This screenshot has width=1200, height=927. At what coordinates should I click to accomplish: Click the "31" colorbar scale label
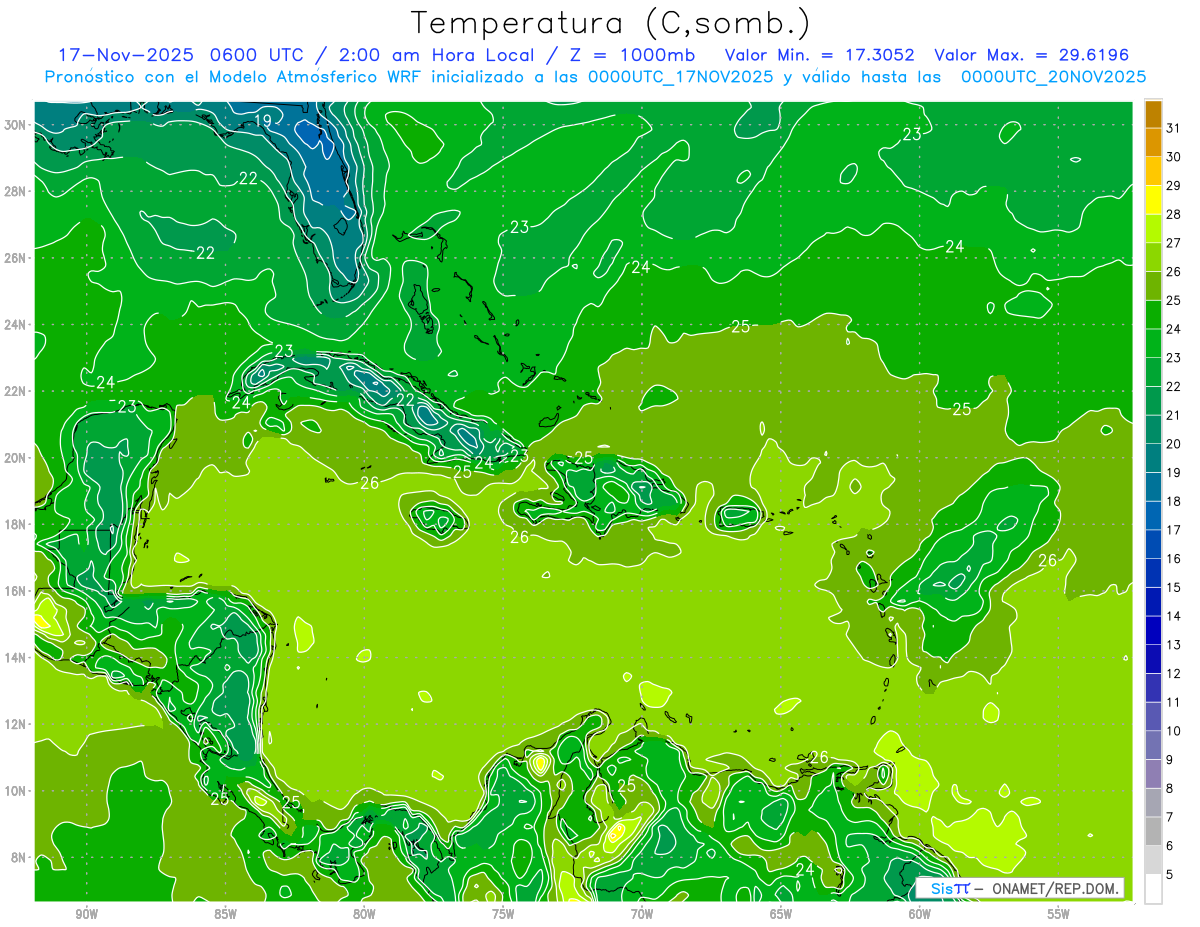(x=1174, y=128)
